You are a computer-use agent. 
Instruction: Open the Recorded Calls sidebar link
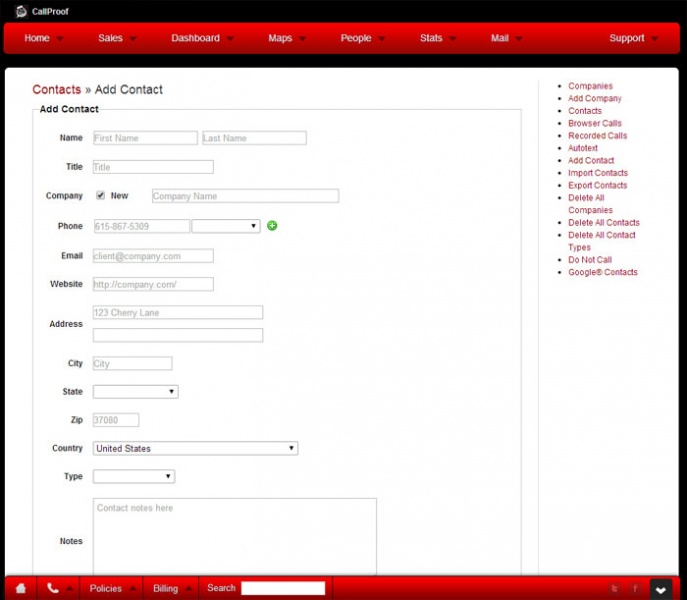(x=597, y=135)
